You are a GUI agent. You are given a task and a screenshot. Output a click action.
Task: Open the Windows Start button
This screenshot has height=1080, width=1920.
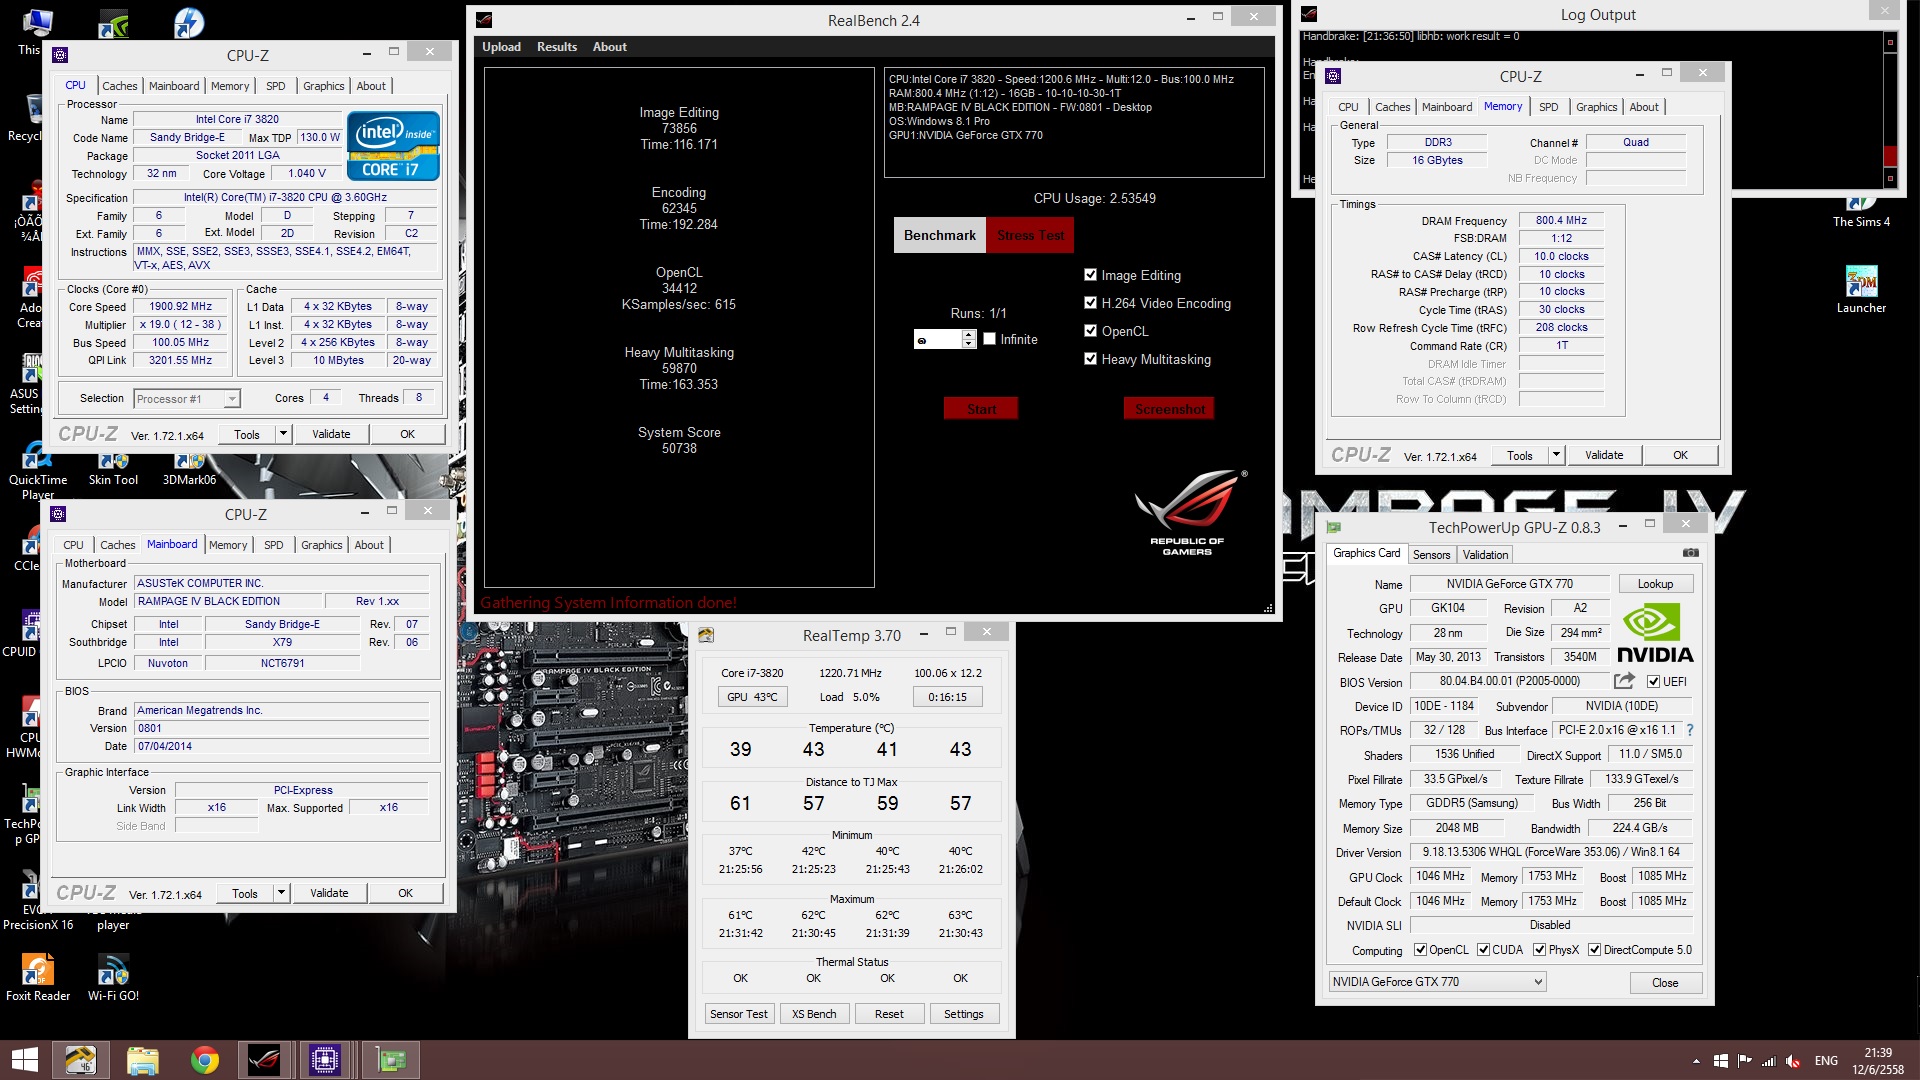click(x=24, y=1059)
